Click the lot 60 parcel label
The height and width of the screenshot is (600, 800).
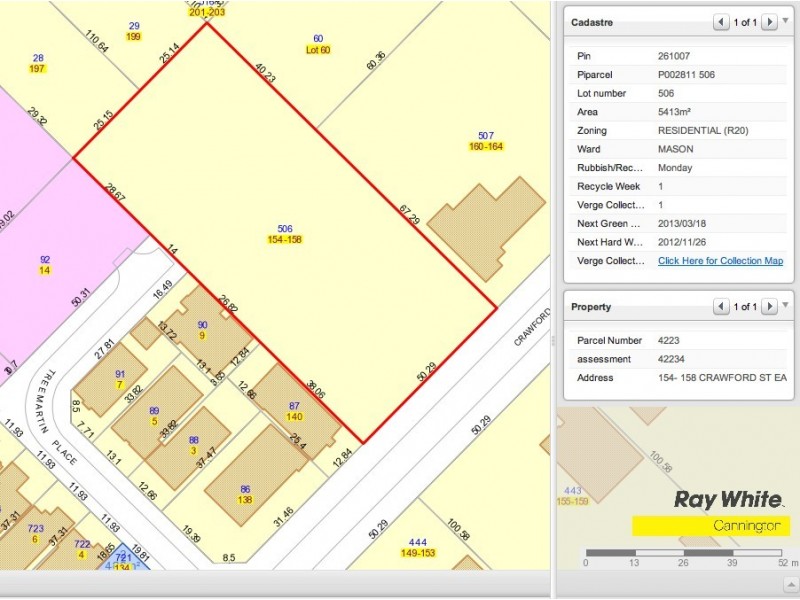[318, 44]
